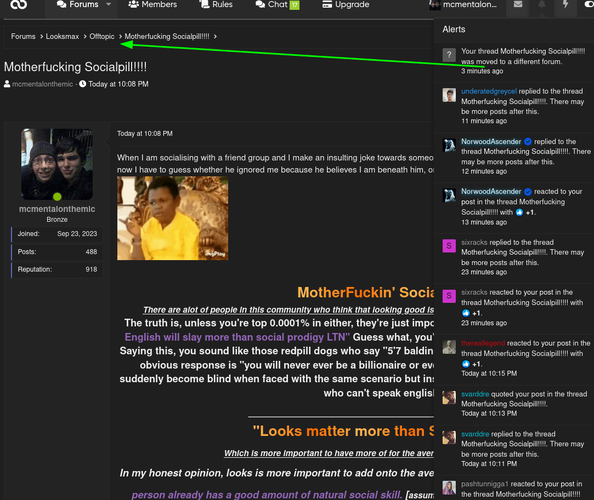
Task: Click svarddre avatar in the replied alert
Action: coord(449,438)
